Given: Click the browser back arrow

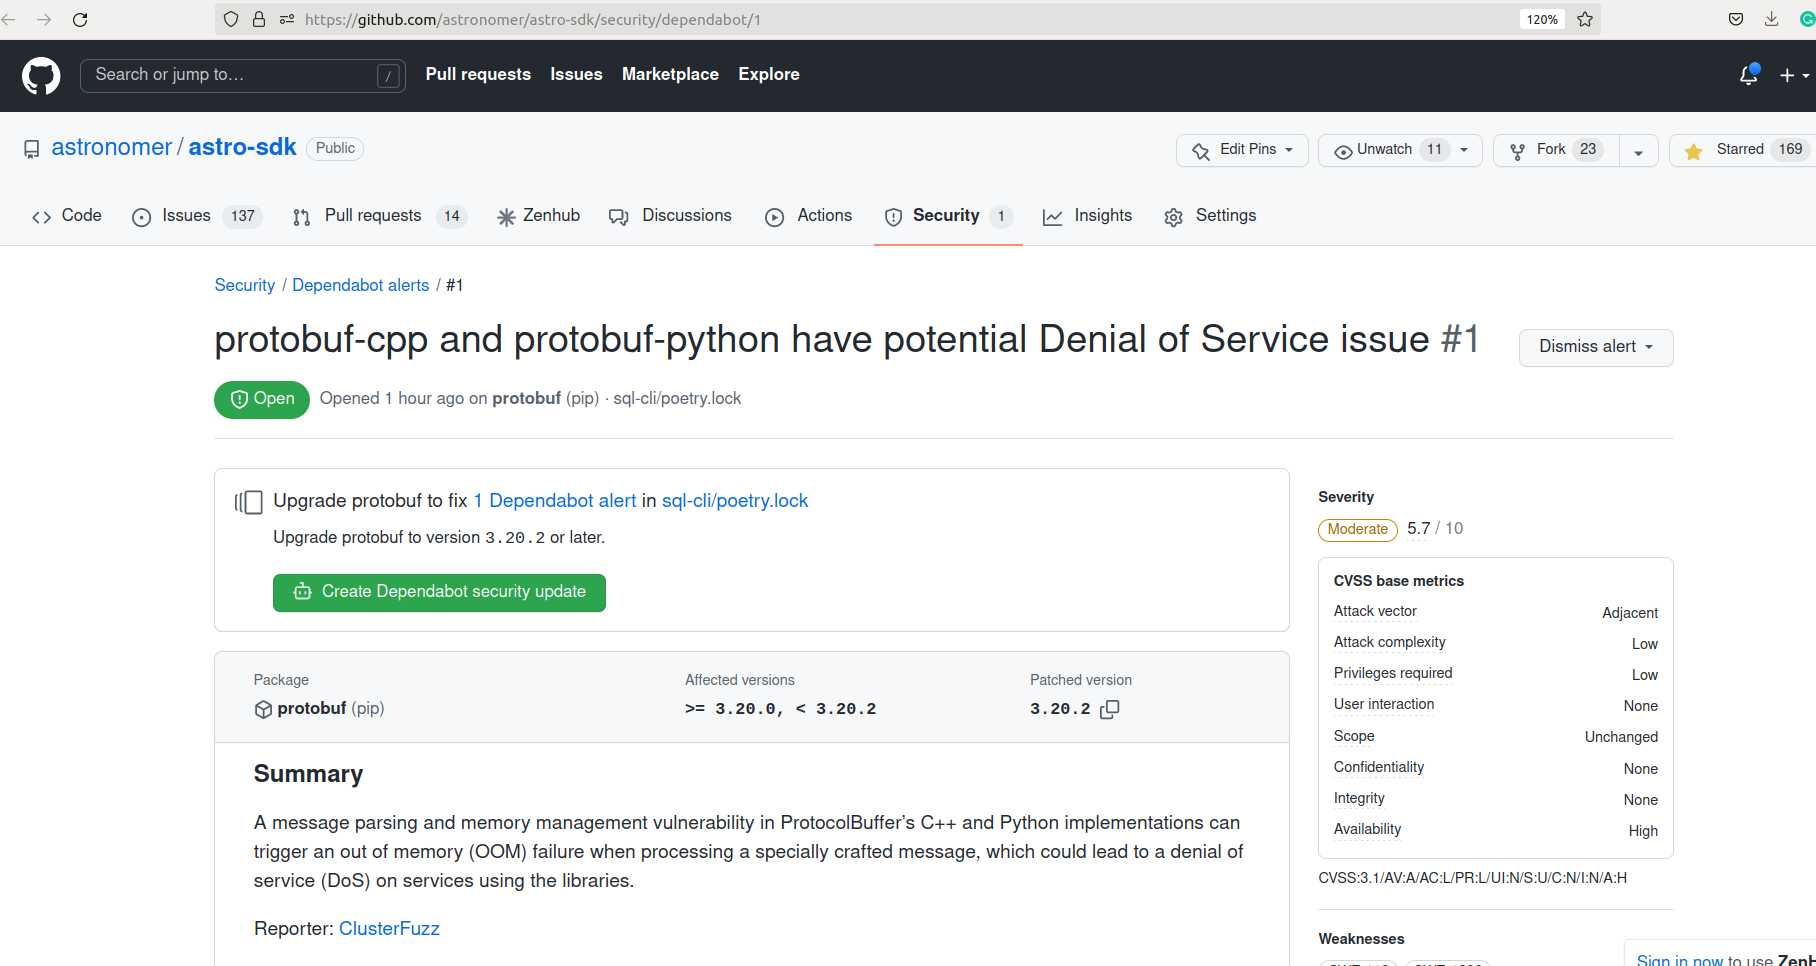Looking at the screenshot, I should point(9,19).
